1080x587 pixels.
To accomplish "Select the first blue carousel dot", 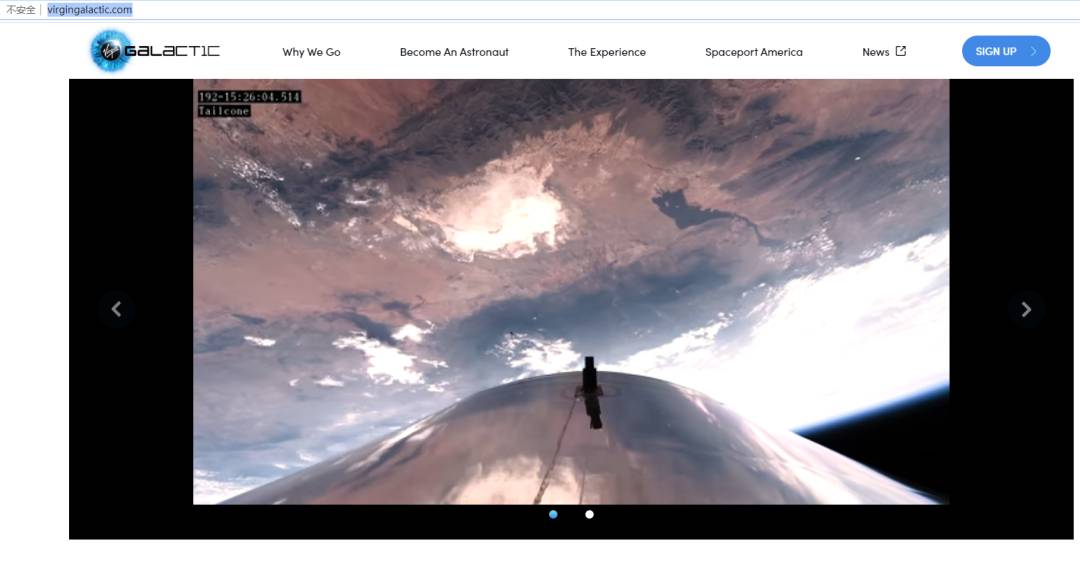I will coord(553,514).
